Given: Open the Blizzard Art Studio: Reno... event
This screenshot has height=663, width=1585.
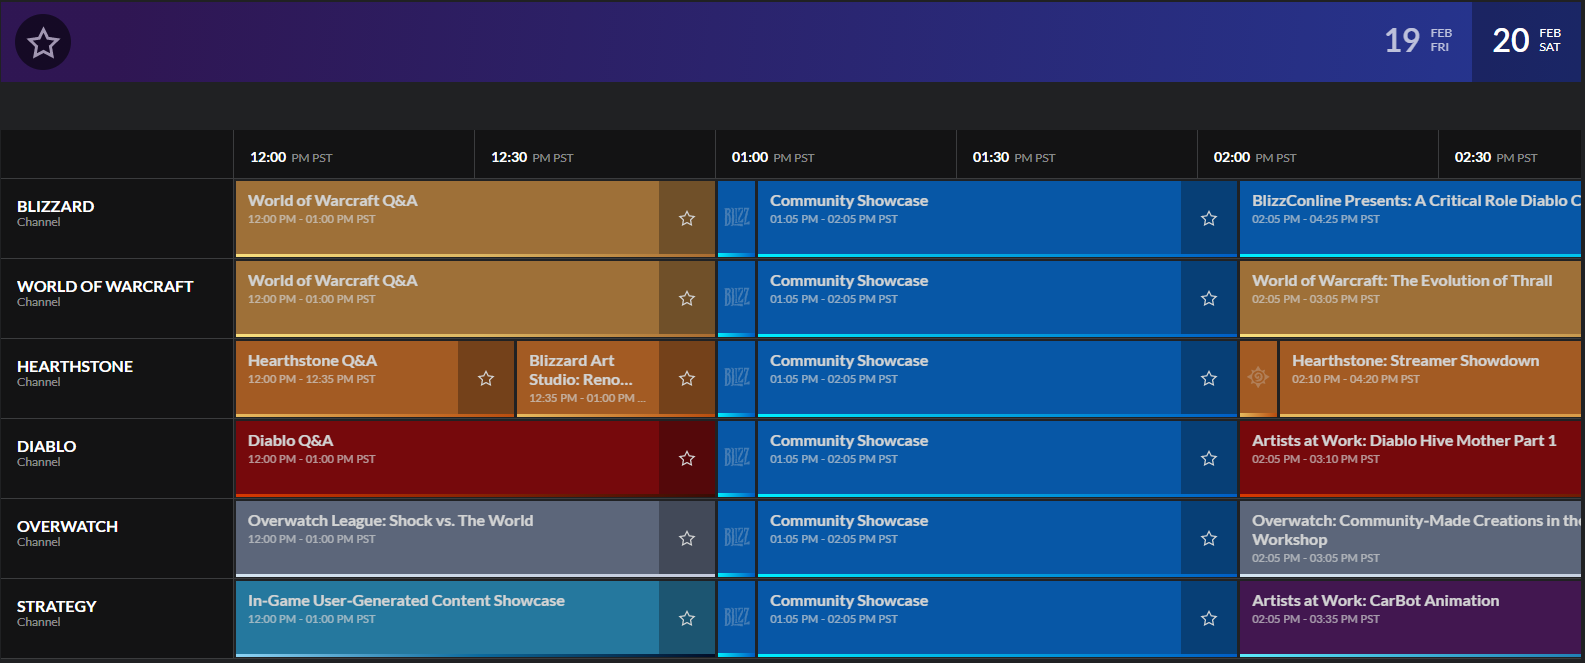Looking at the screenshot, I should coord(588,378).
